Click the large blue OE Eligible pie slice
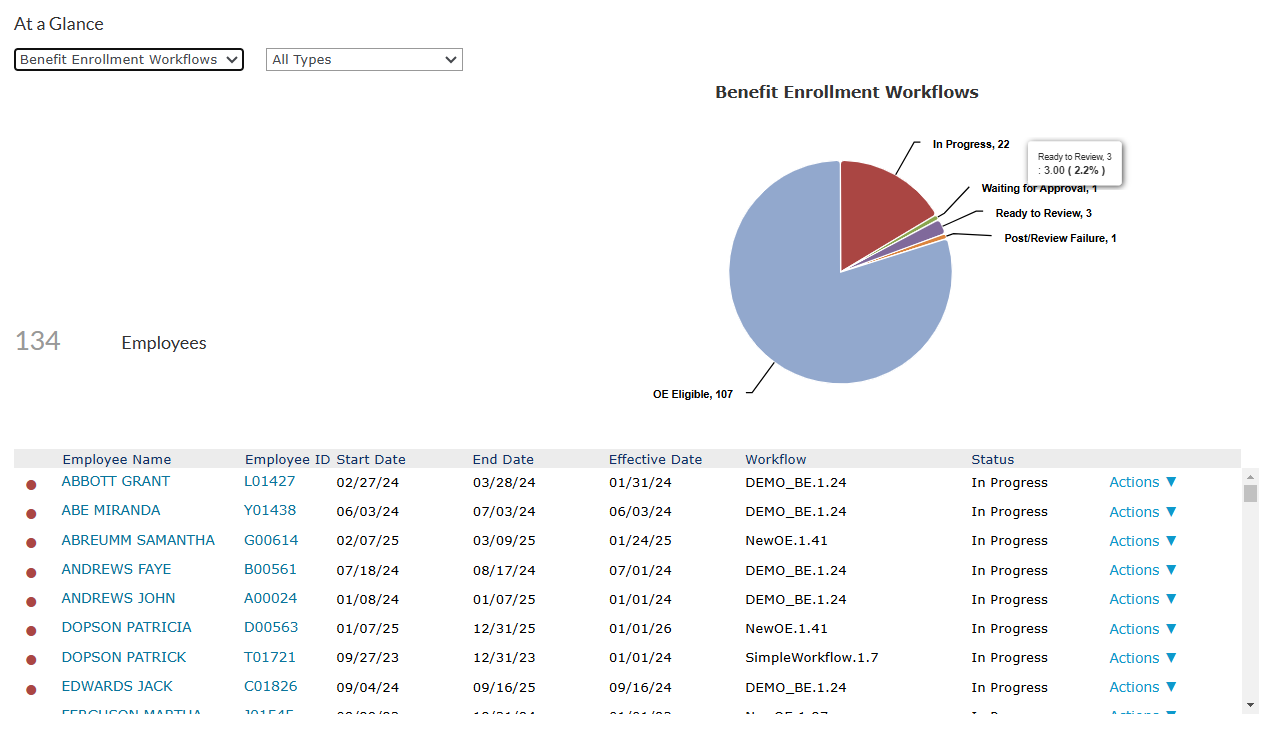 (x=820, y=310)
